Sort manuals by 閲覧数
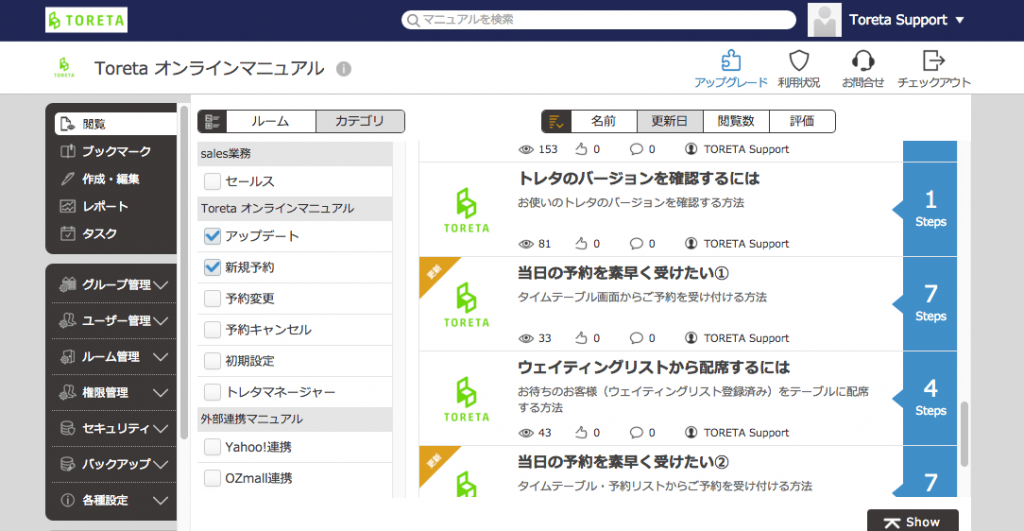1024x531 pixels. tap(736, 121)
